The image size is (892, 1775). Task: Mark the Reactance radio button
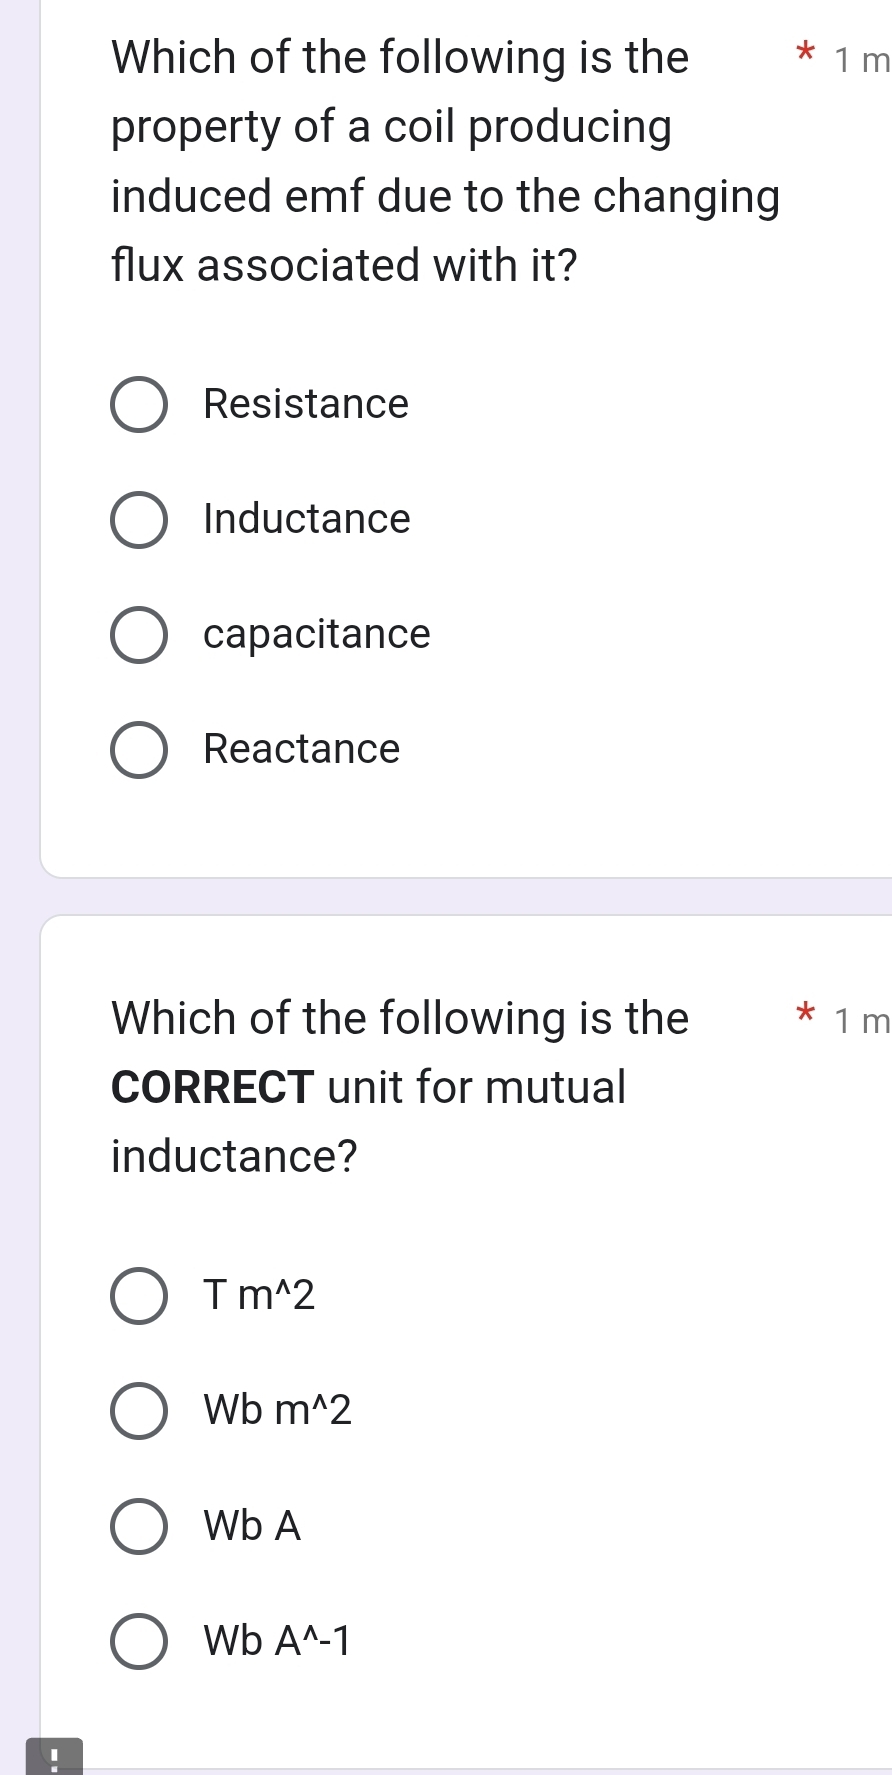coord(139,750)
